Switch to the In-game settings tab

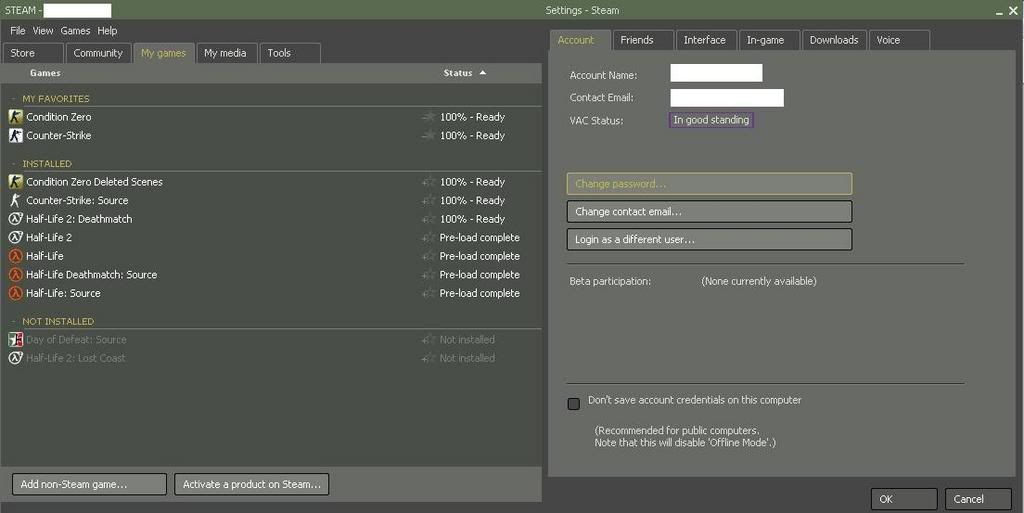click(x=765, y=40)
